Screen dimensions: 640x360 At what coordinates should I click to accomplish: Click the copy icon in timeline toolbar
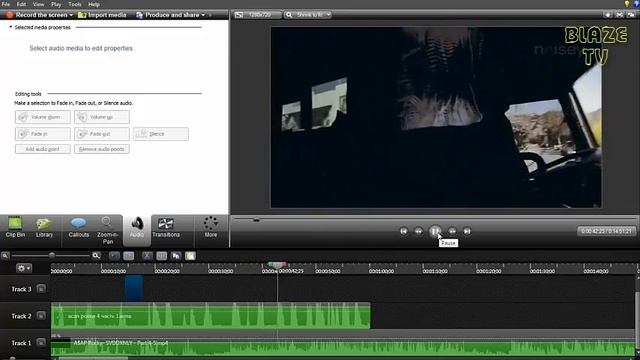click(x=176, y=256)
